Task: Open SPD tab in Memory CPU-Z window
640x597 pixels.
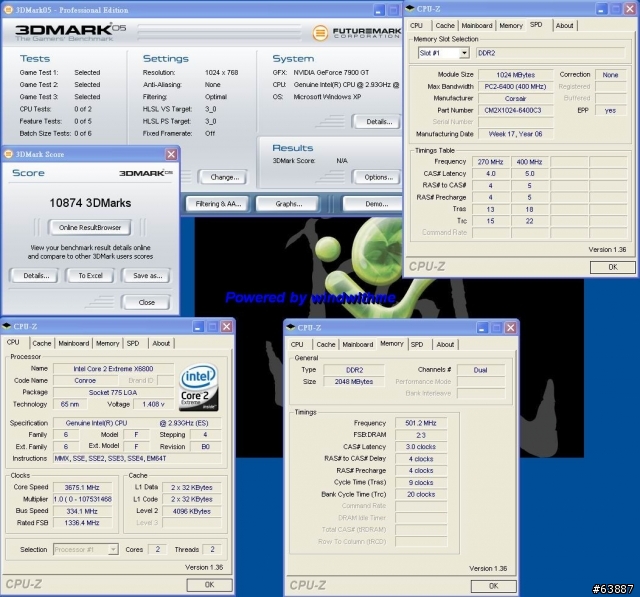Action: point(417,344)
